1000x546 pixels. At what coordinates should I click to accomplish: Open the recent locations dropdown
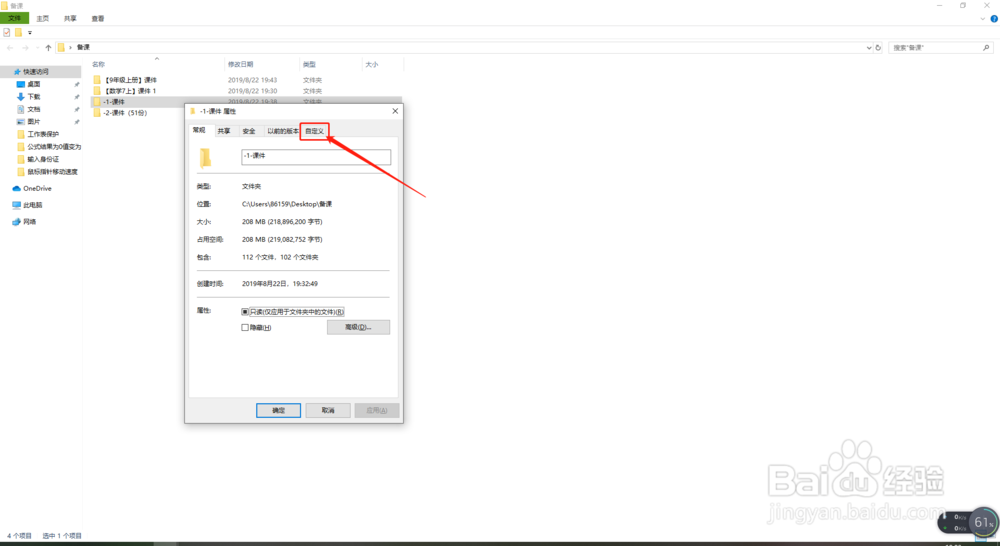point(36,48)
